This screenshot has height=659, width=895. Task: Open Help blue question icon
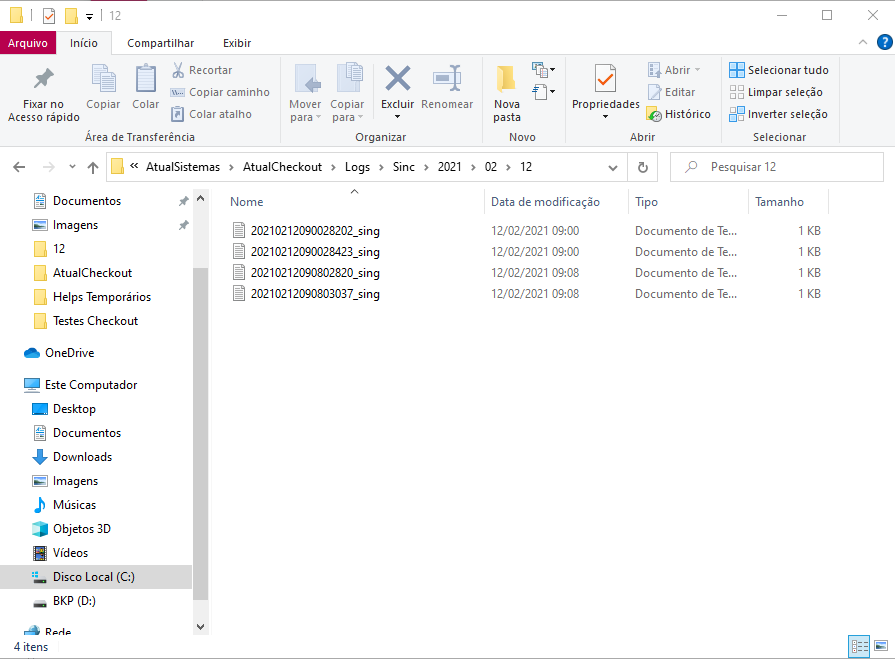pyautogui.click(x=884, y=42)
